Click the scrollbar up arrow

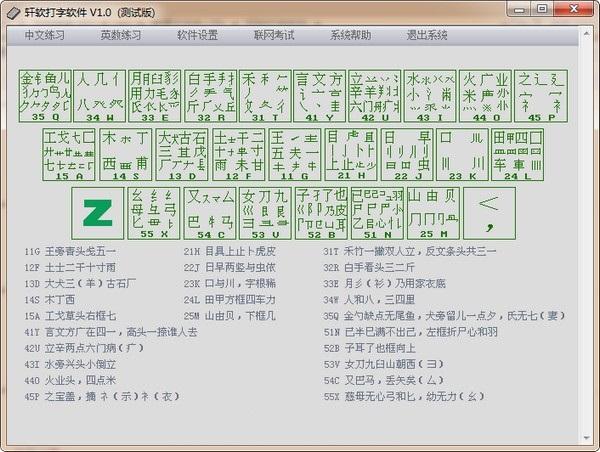[586, 34]
